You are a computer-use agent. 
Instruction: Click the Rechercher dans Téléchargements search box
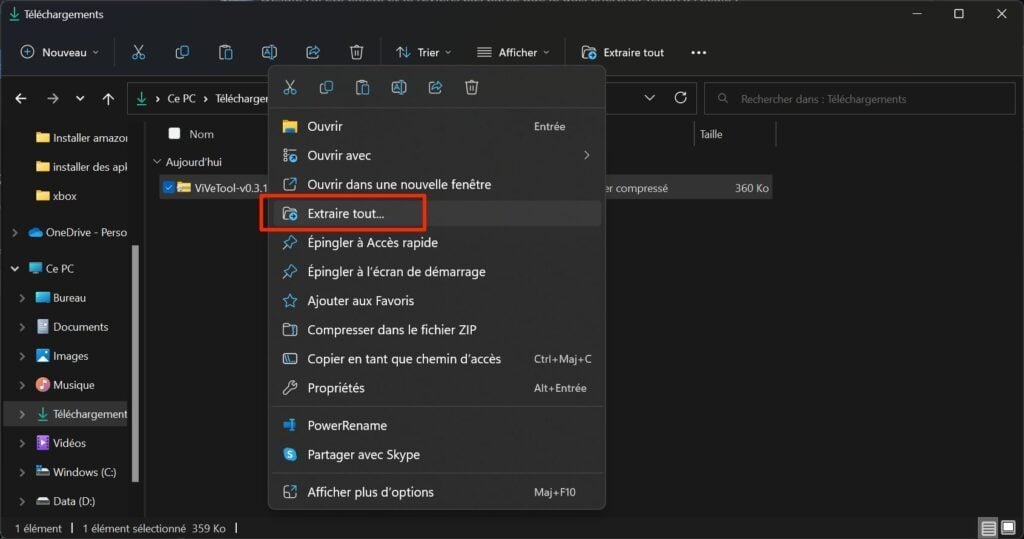859,99
